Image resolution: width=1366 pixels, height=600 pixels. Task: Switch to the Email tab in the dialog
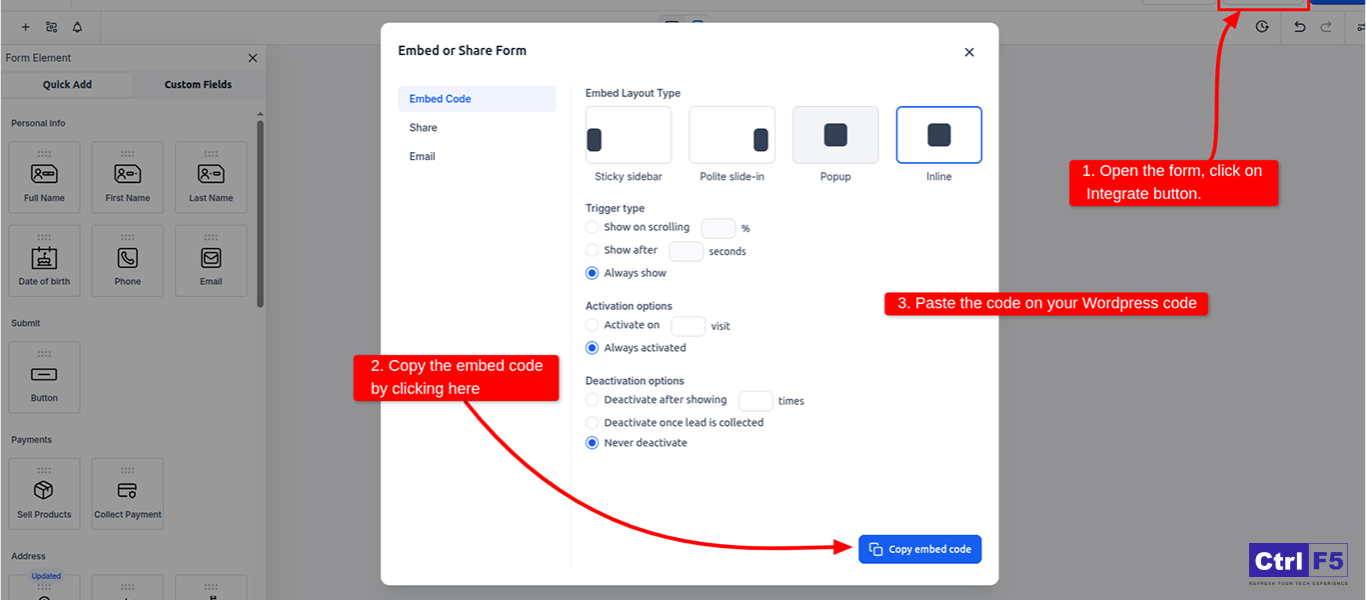click(422, 157)
